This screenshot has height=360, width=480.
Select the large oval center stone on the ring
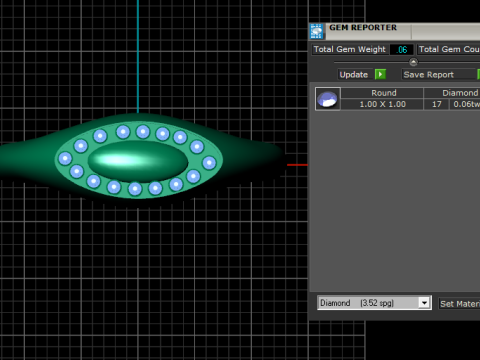coord(138,161)
